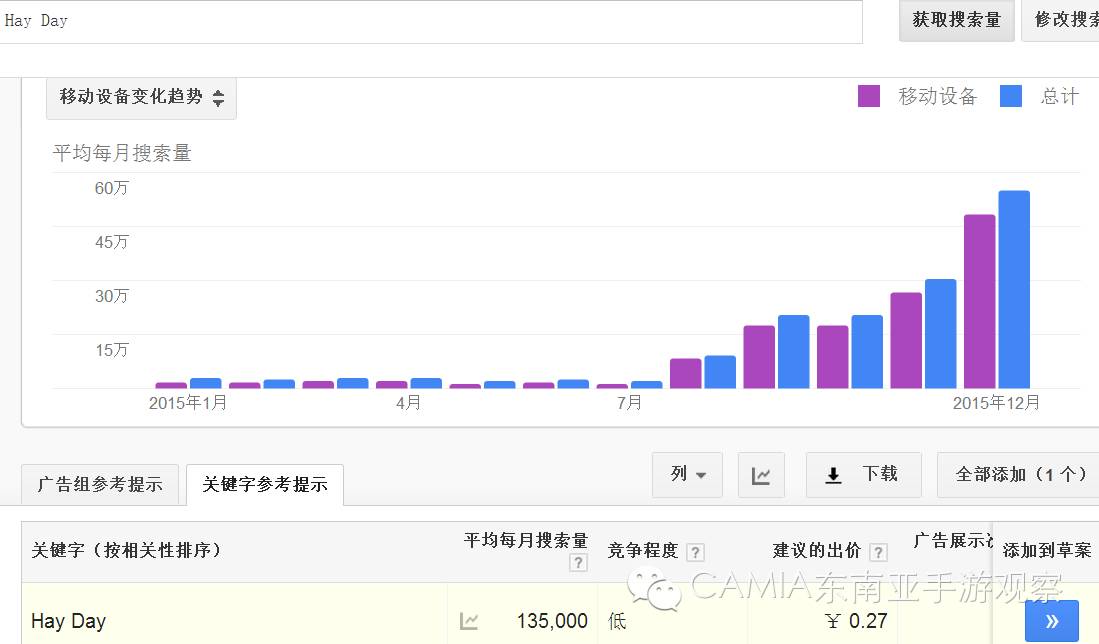Click the 获取搜索量 button
Image resolution: width=1099 pixels, height=644 pixels.
(x=957, y=20)
